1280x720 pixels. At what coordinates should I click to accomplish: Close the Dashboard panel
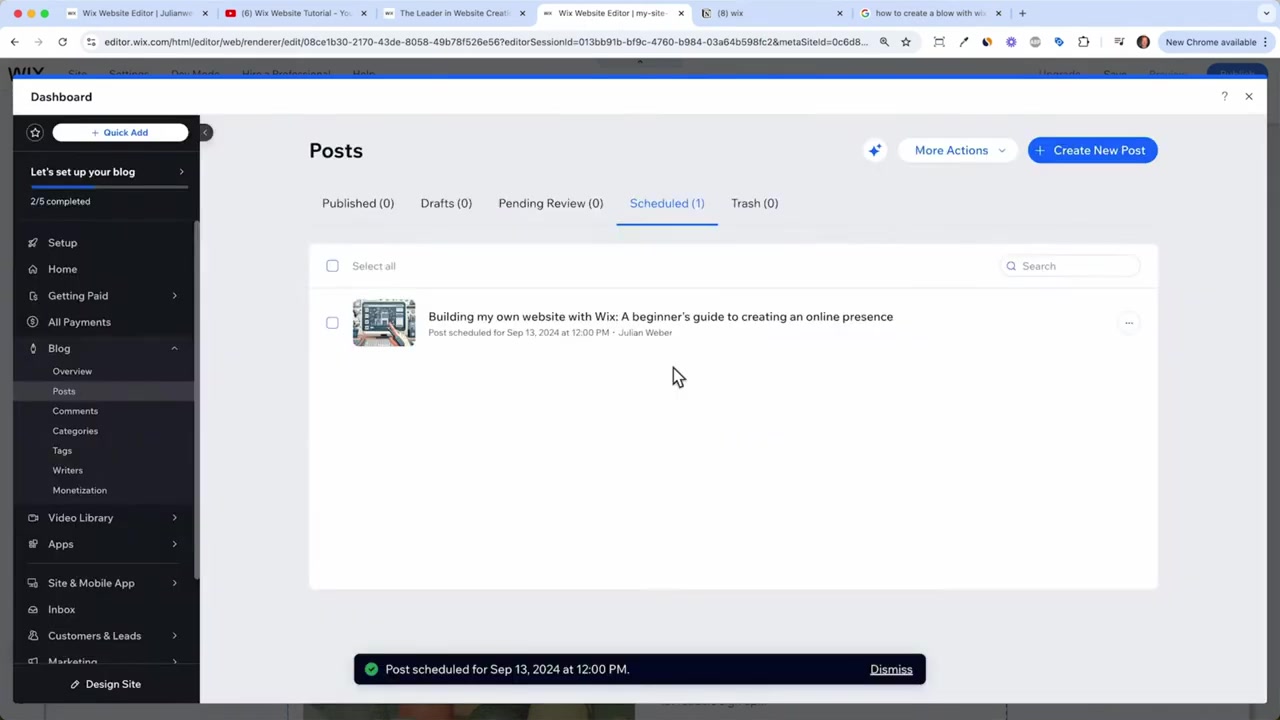1249,97
